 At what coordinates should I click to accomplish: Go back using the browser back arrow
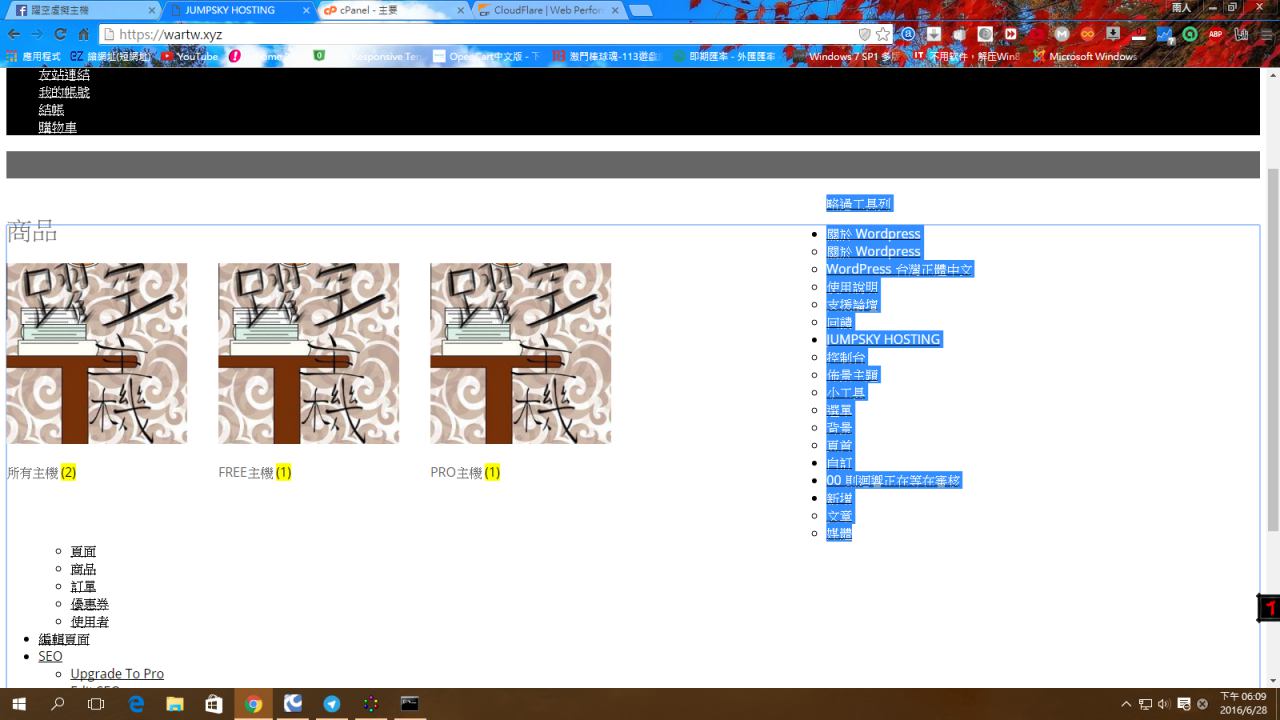pyautogui.click(x=14, y=34)
